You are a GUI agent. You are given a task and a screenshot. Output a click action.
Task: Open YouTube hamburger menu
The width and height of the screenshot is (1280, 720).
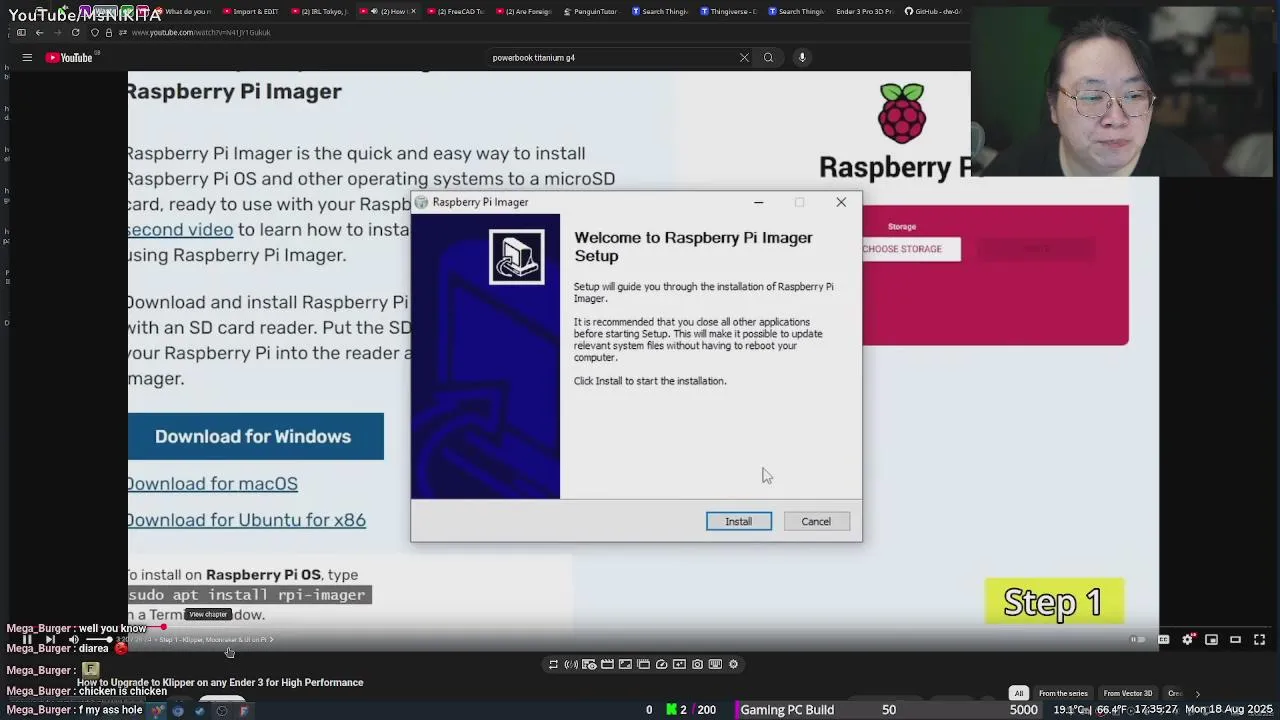(x=27, y=58)
